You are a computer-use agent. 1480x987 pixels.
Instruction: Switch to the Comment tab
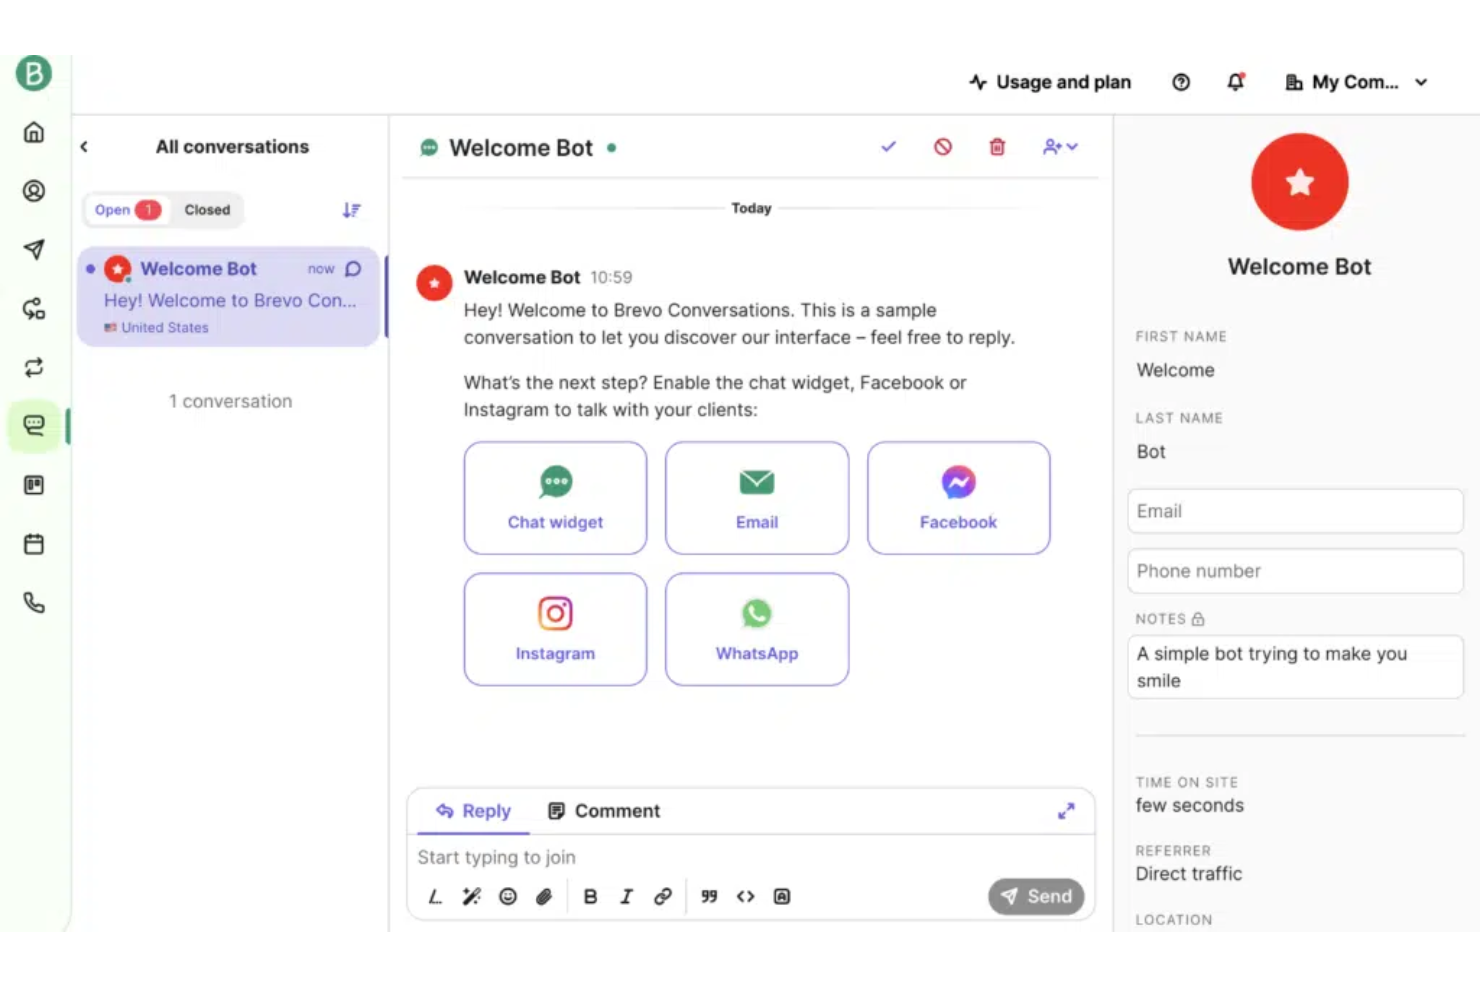[604, 811]
